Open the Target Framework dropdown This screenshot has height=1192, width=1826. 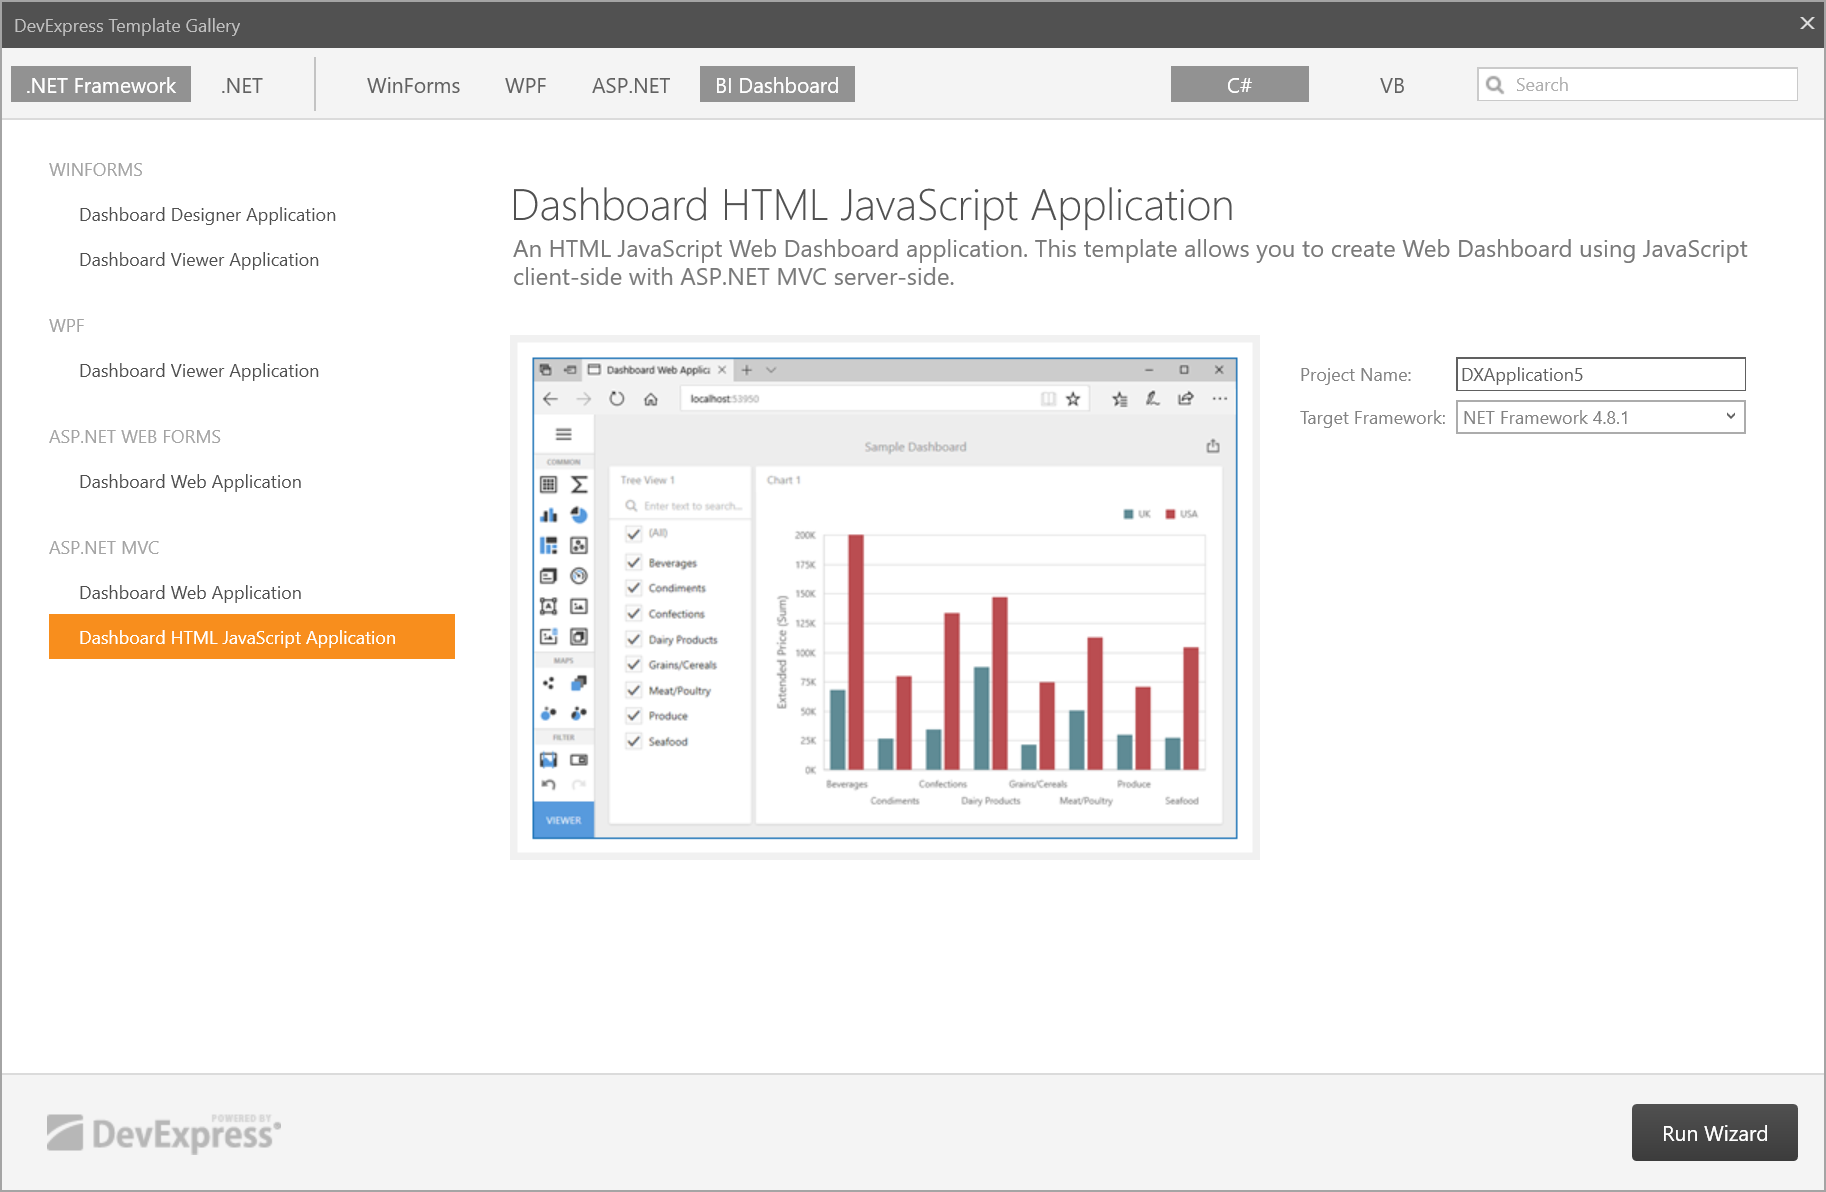click(x=1601, y=417)
